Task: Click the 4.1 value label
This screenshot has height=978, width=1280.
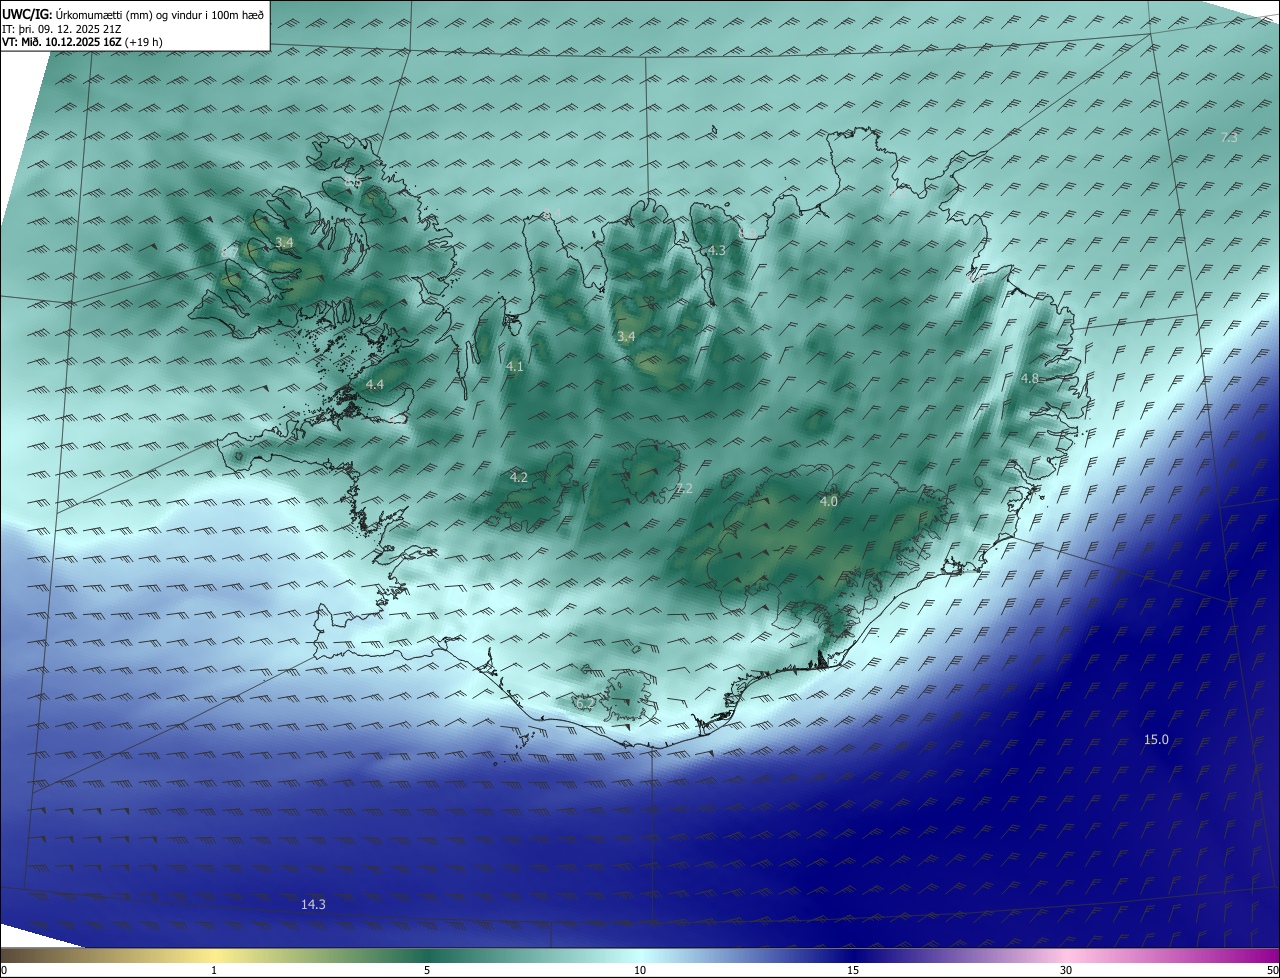Action: click(514, 367)
